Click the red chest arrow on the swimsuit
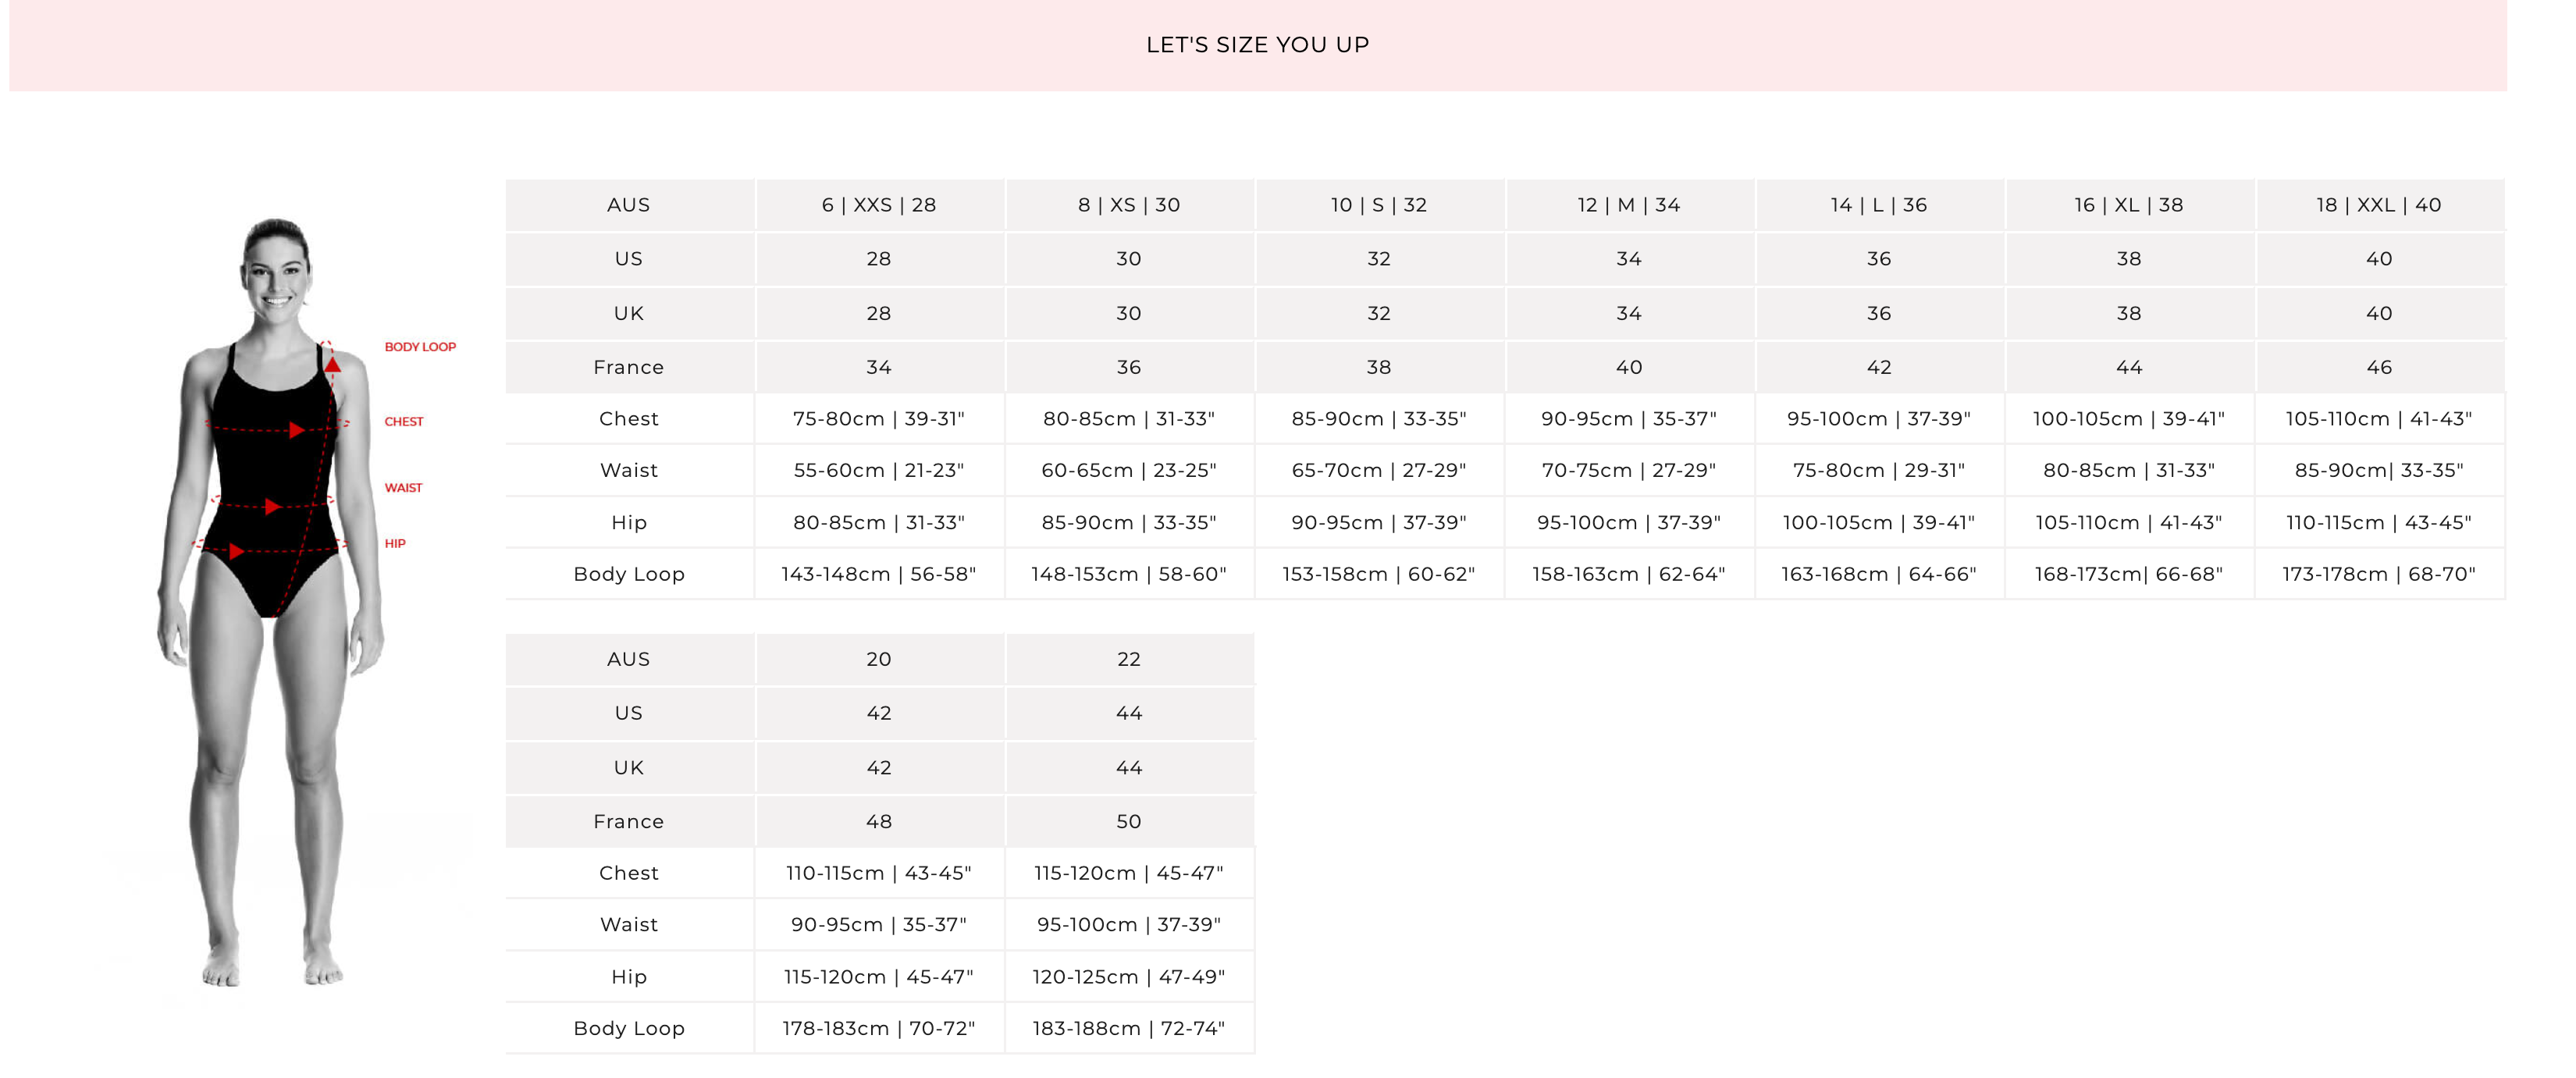2576x1078 pixels. point(296,430)
